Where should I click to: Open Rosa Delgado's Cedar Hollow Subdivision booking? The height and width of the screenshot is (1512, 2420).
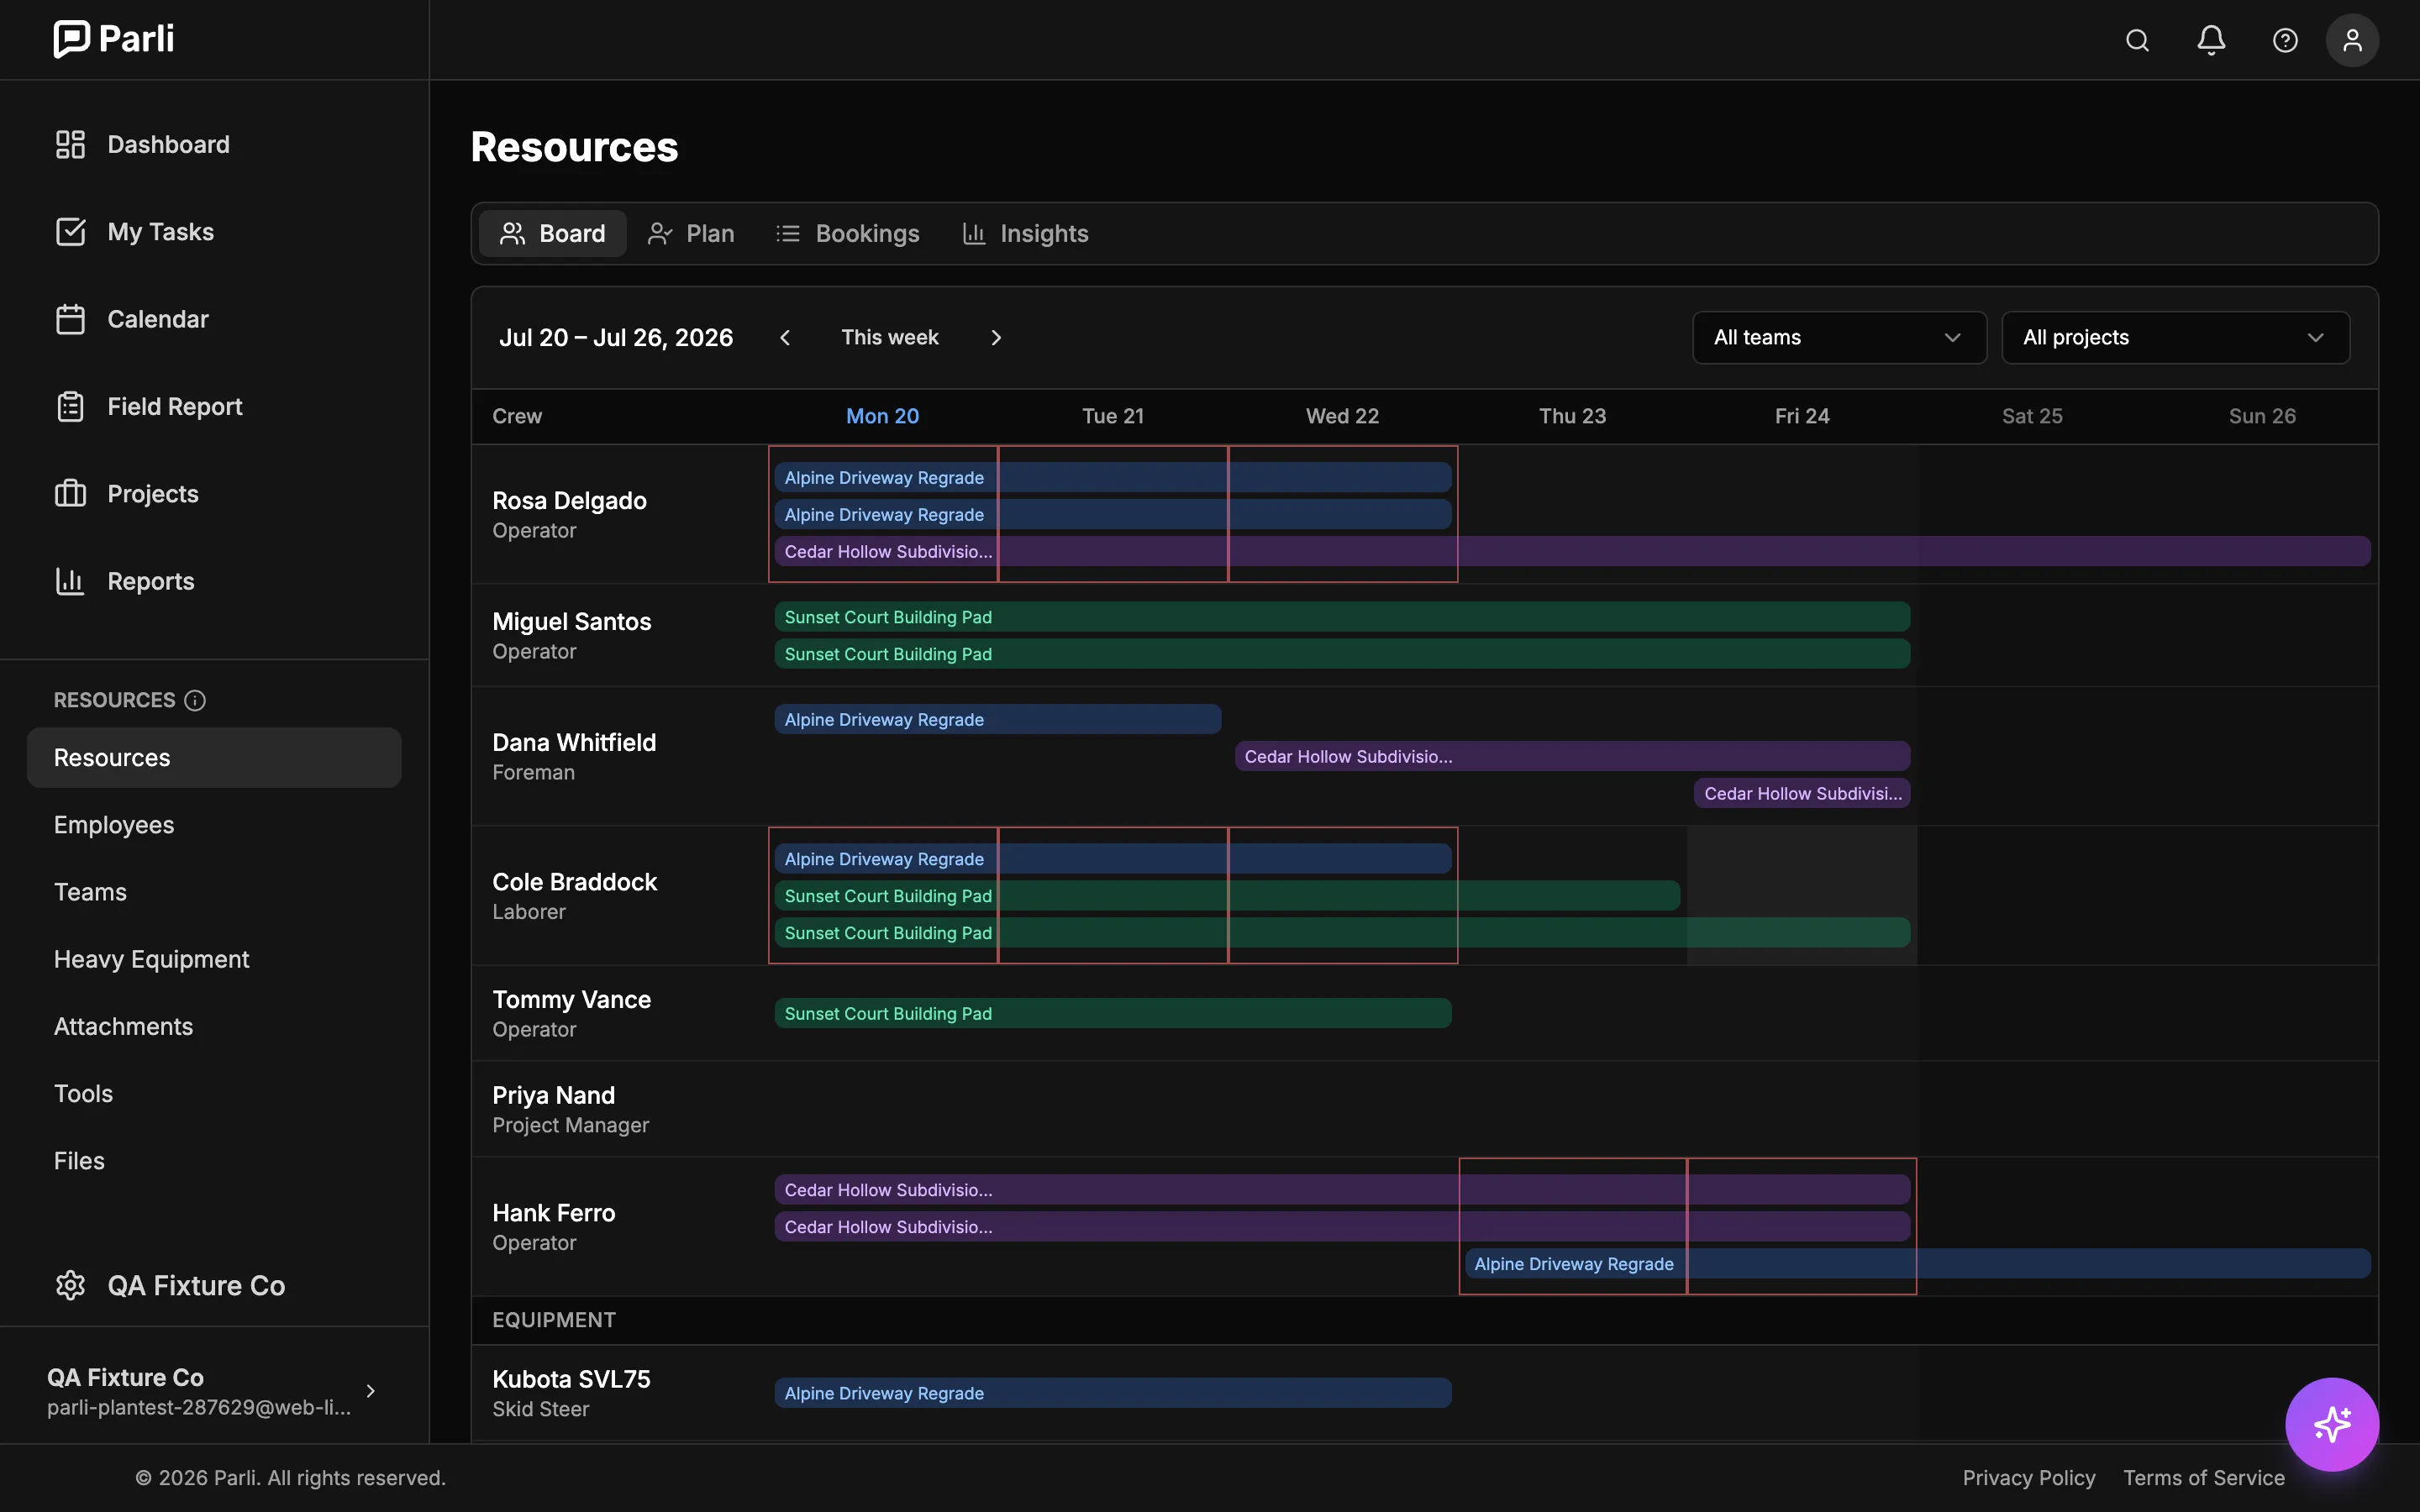[x=1573, y=551]
